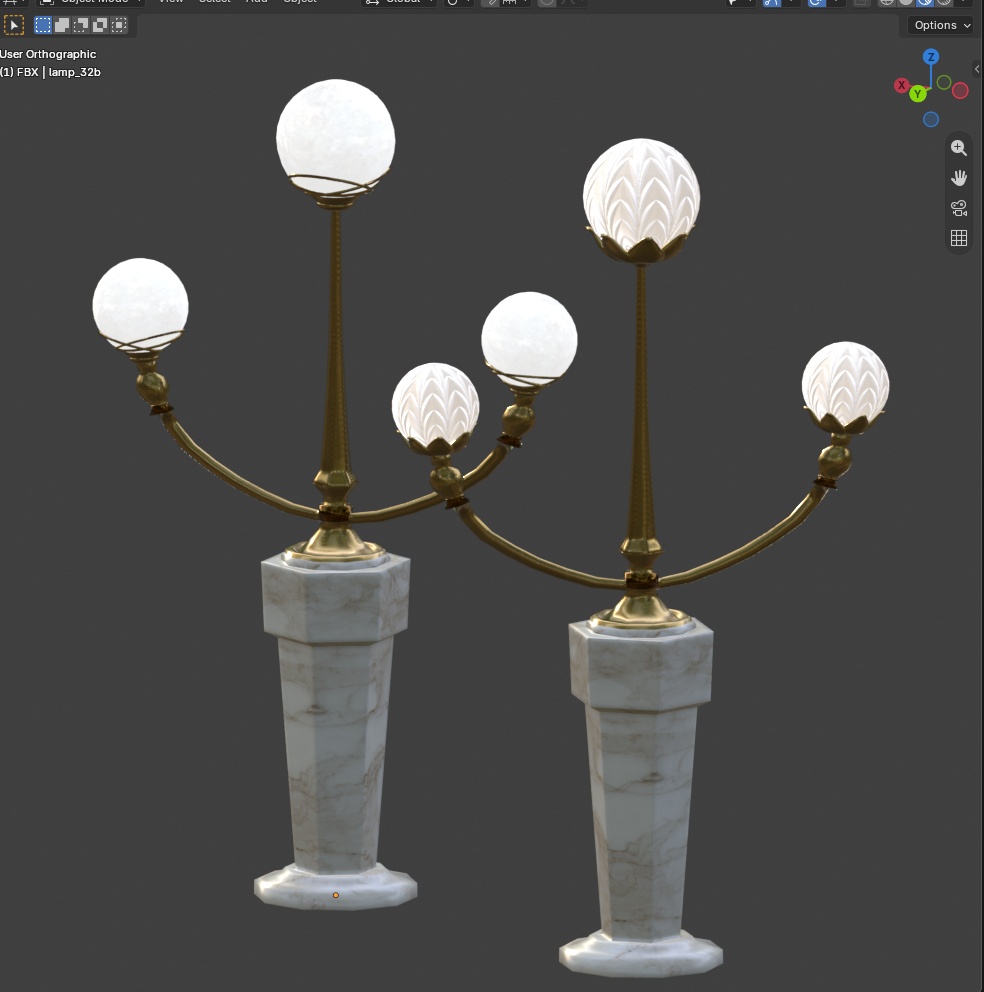Click the hollow green negative Y gizmo circle

[944, 82]
